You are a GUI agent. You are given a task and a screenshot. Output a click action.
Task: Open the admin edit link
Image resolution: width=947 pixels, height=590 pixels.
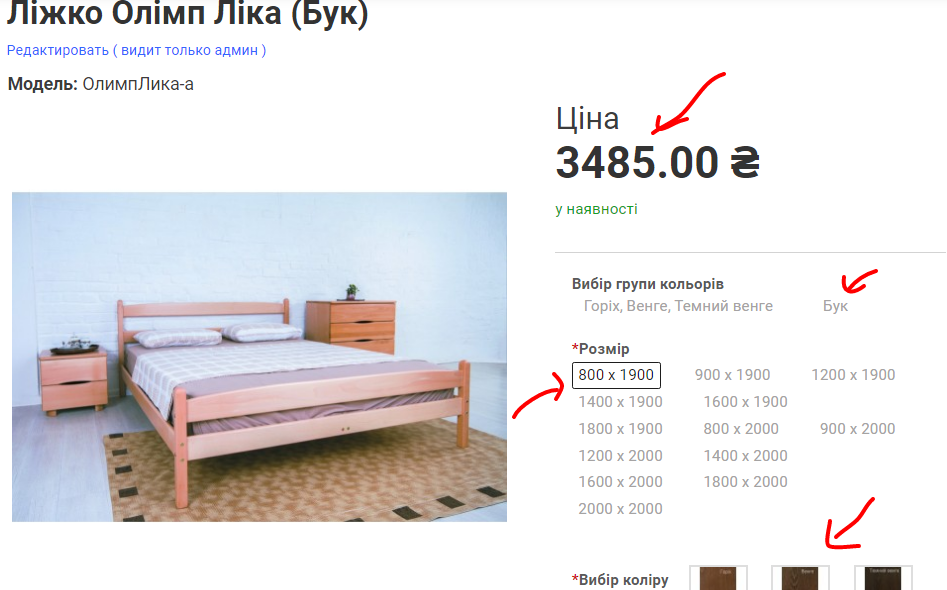(136, 50)
